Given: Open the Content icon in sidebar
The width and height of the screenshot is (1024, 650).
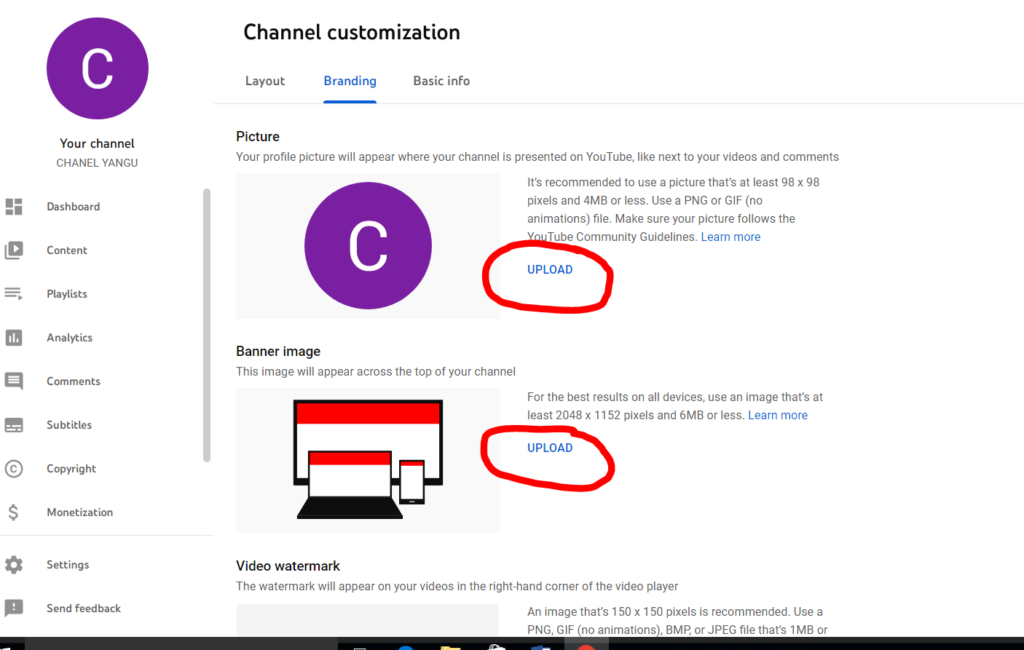Looking at the screenshot, I should [x=14, y=250].
